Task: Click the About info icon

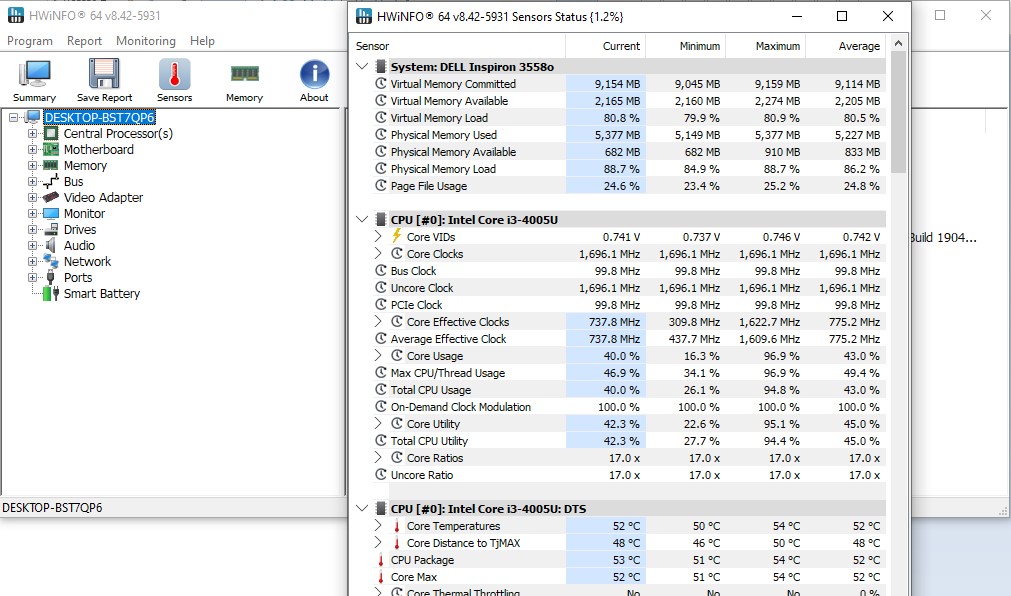Action: tap(314, 74)
